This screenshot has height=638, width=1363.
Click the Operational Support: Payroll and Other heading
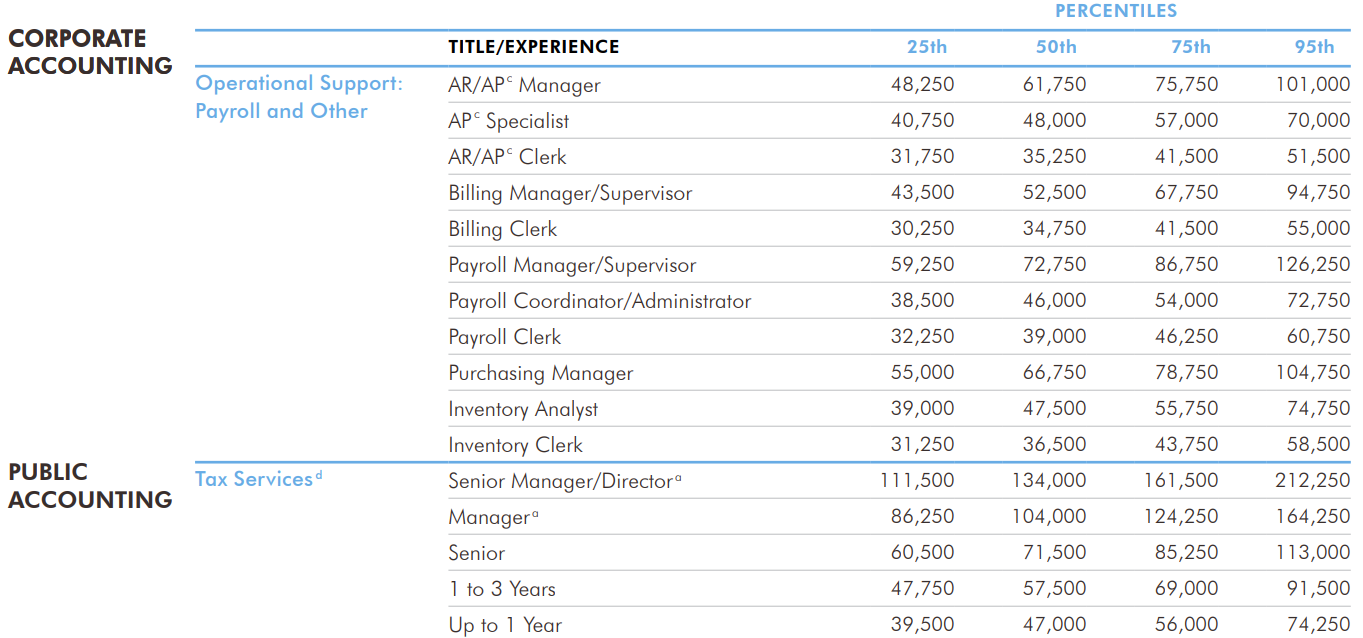[x=298, y=97]
